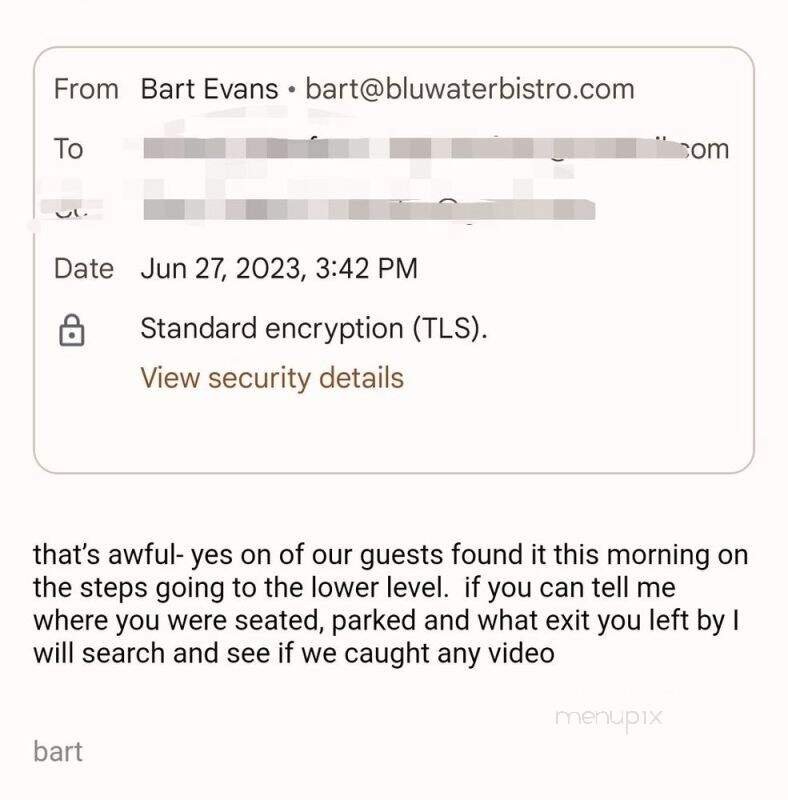
Task: Click the bart@bluwaterbistro.com email address
Action: [x=469, y=89]
